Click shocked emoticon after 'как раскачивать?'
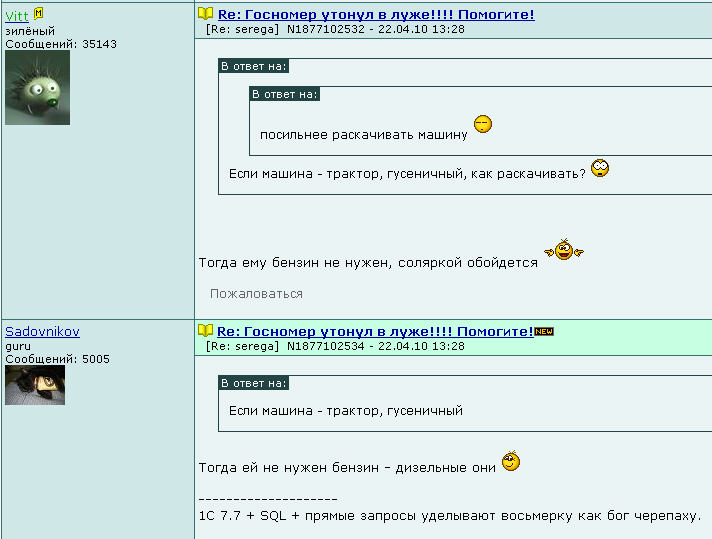712x539 pixels. click(x=600, y=168)
